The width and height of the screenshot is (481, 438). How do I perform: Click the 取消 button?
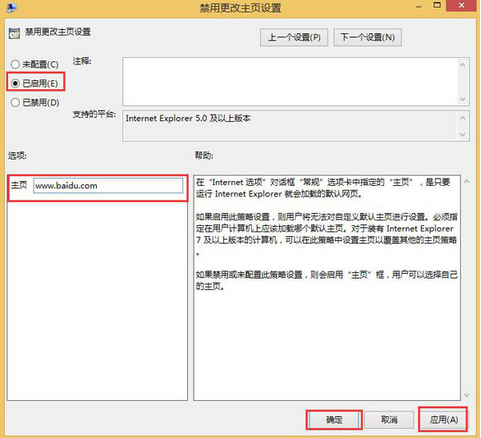click(x=389, y=419)
